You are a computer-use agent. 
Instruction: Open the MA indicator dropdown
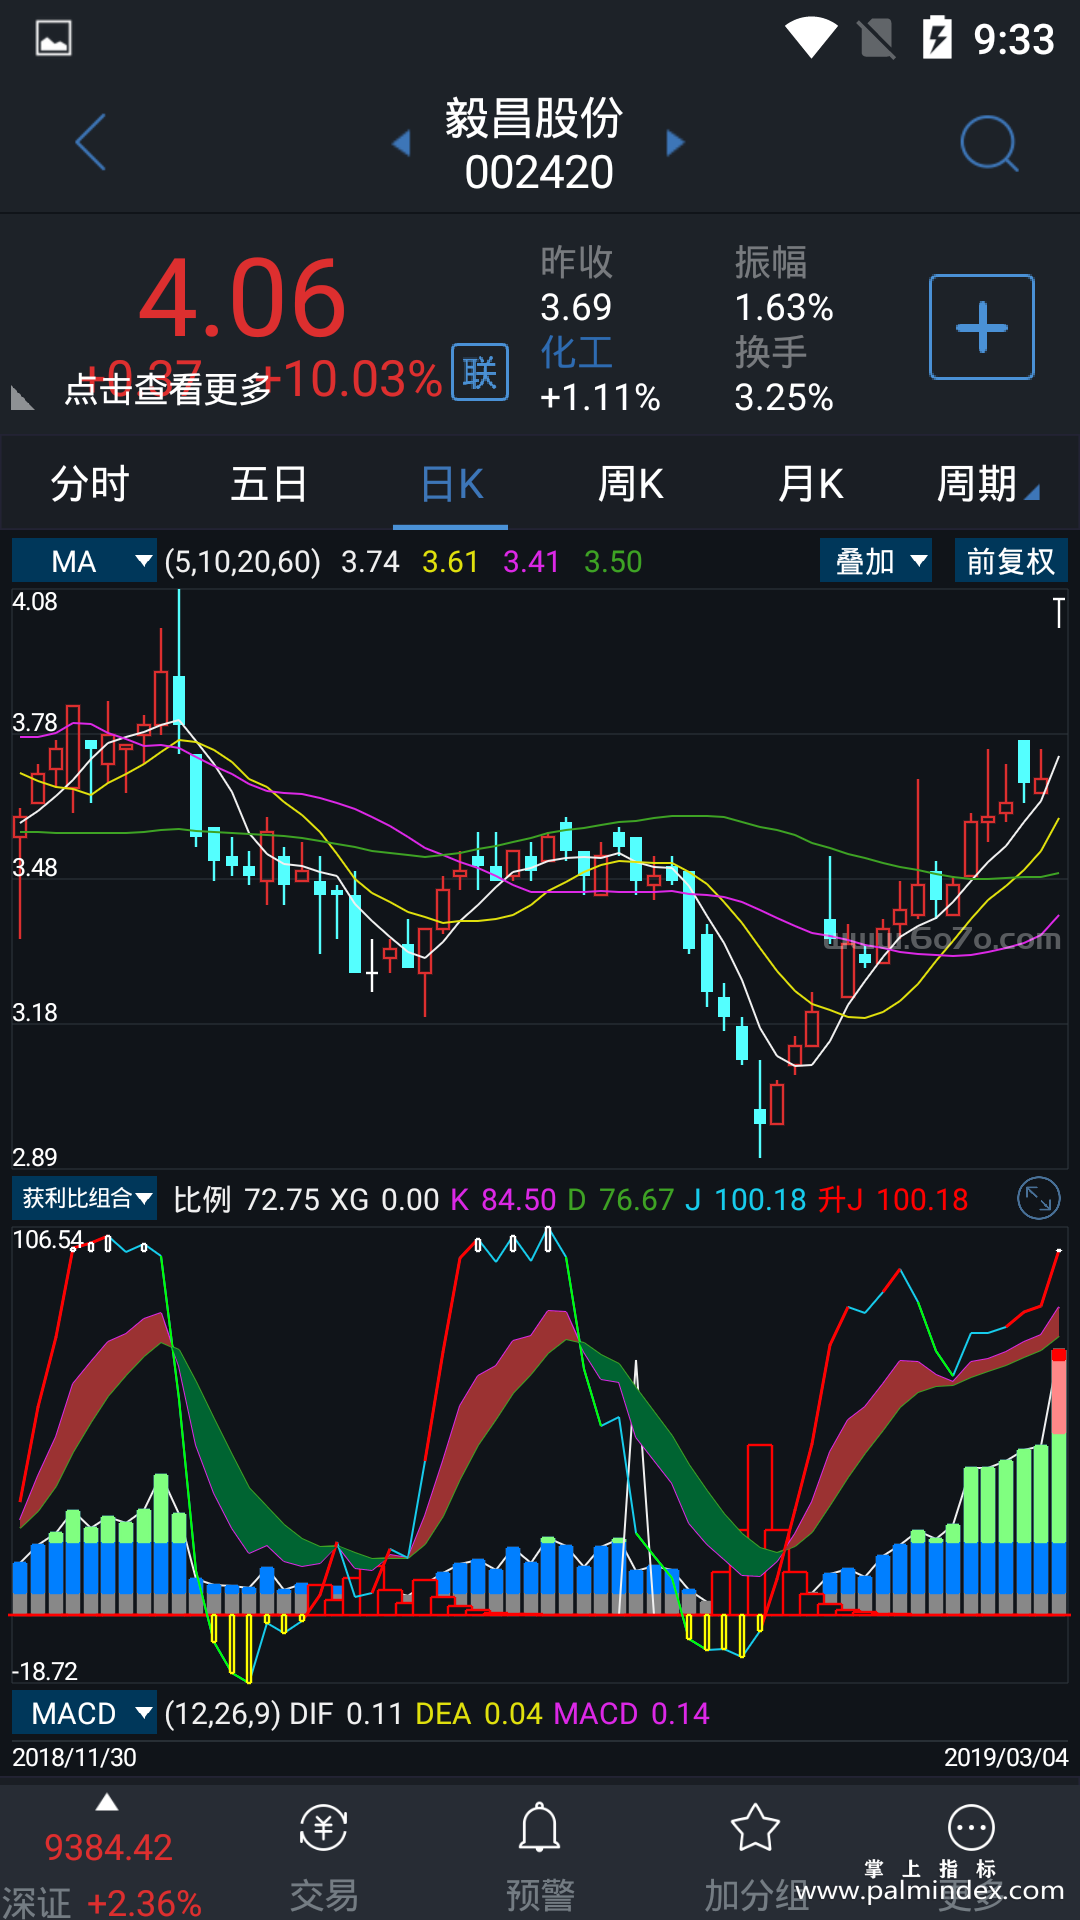(85, 561)
